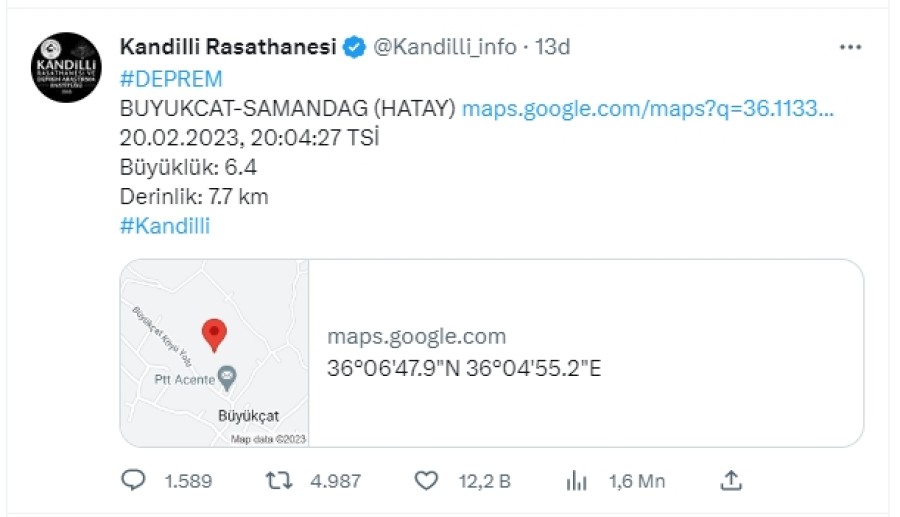View tweet analytics bar chart icon
The height and width of the screenshot is (517, 900).
[x=577, y=481]
